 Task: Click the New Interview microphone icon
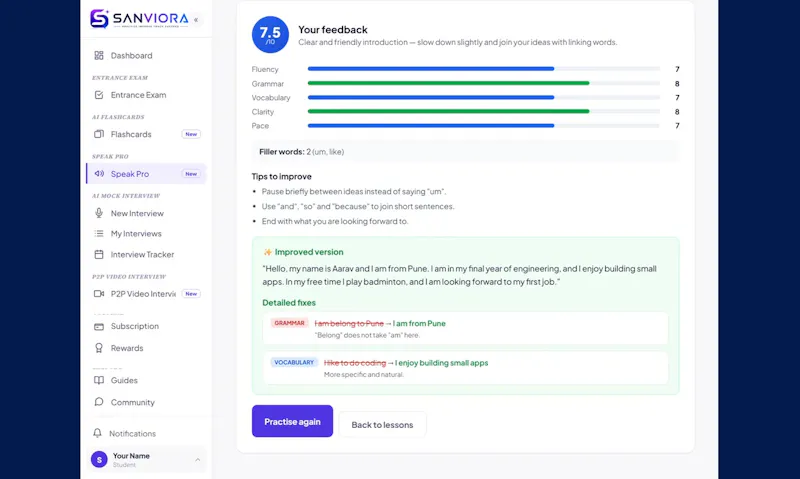coord(99,213)
